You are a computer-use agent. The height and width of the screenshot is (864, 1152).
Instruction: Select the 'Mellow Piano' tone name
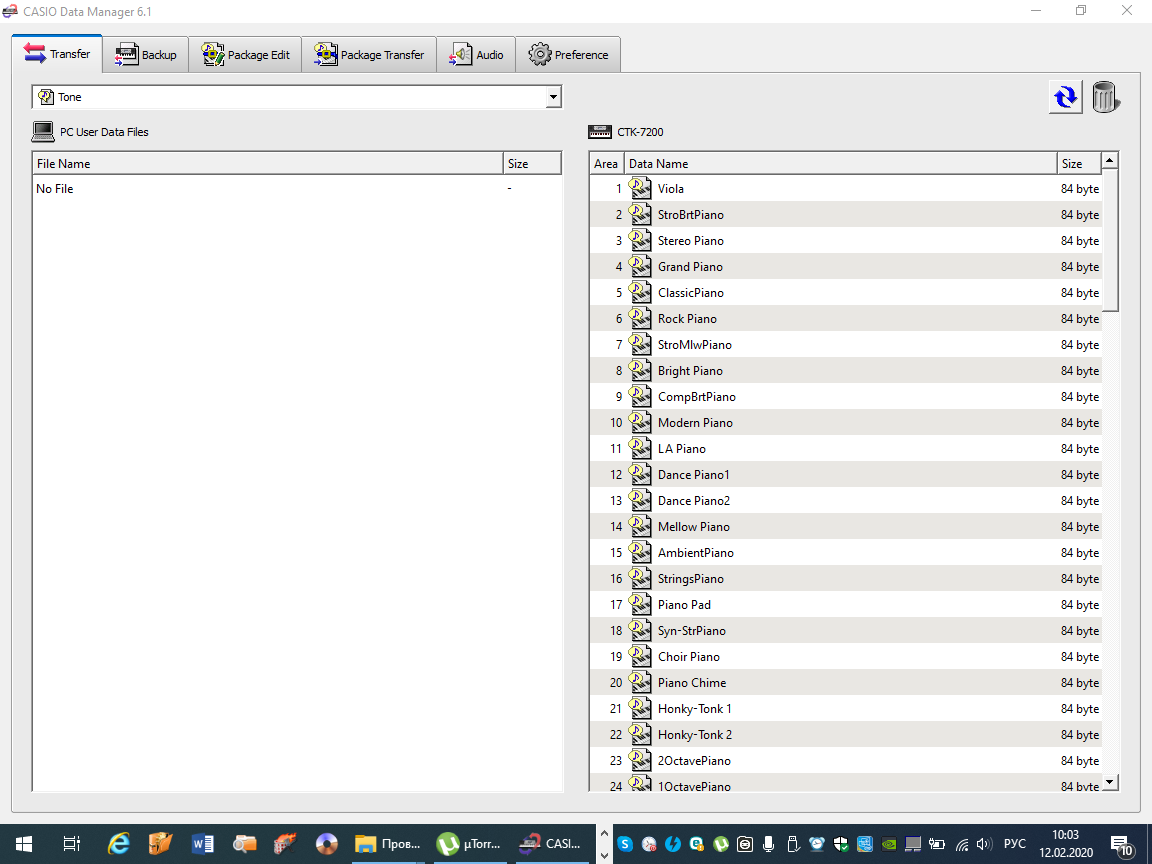(x=694, y=527)
